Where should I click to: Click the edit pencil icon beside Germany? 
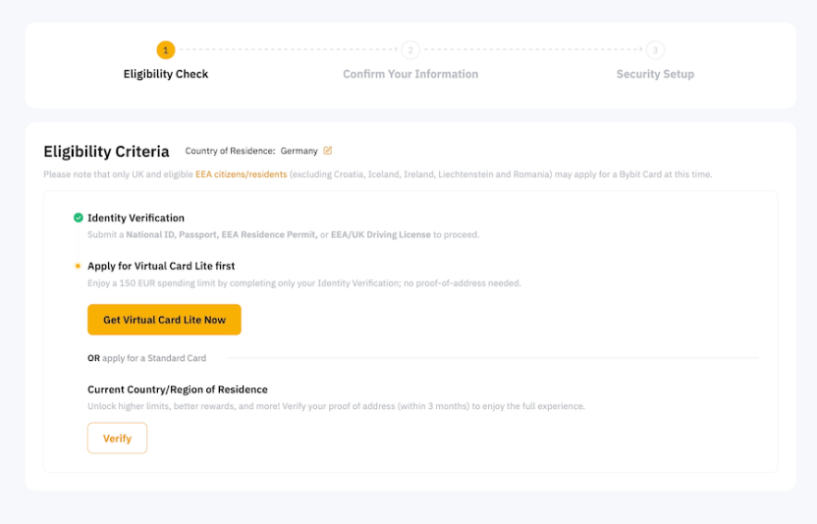(328, 151)
